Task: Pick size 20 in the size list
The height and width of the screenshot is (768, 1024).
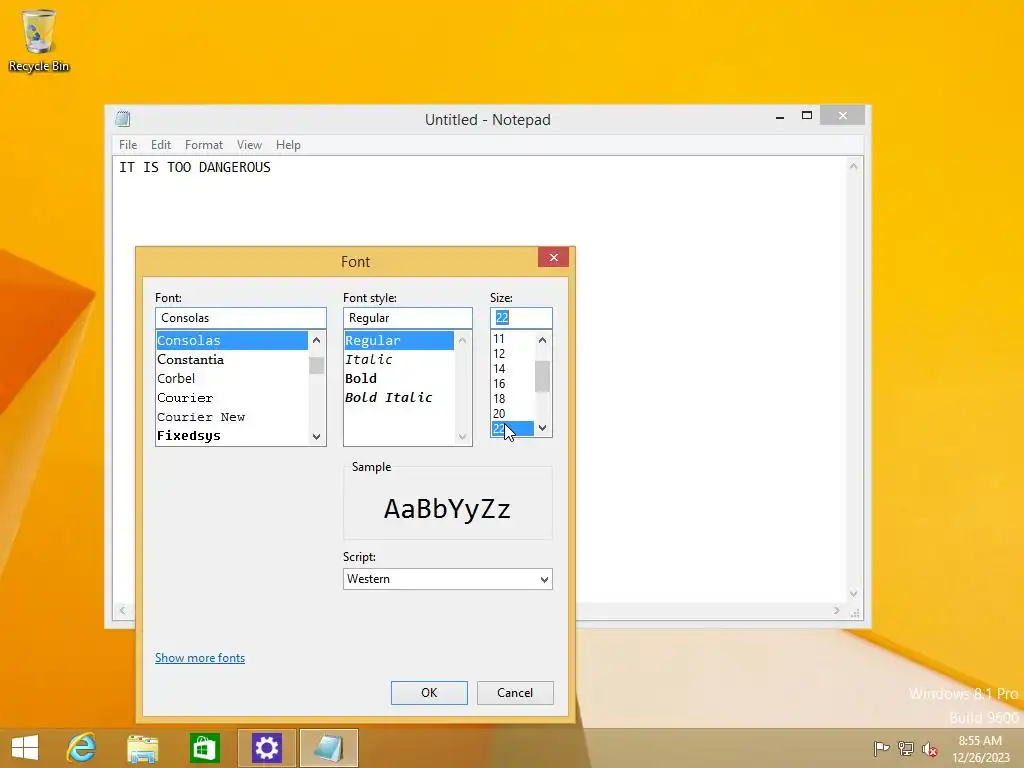Action: tap(513, 414)
